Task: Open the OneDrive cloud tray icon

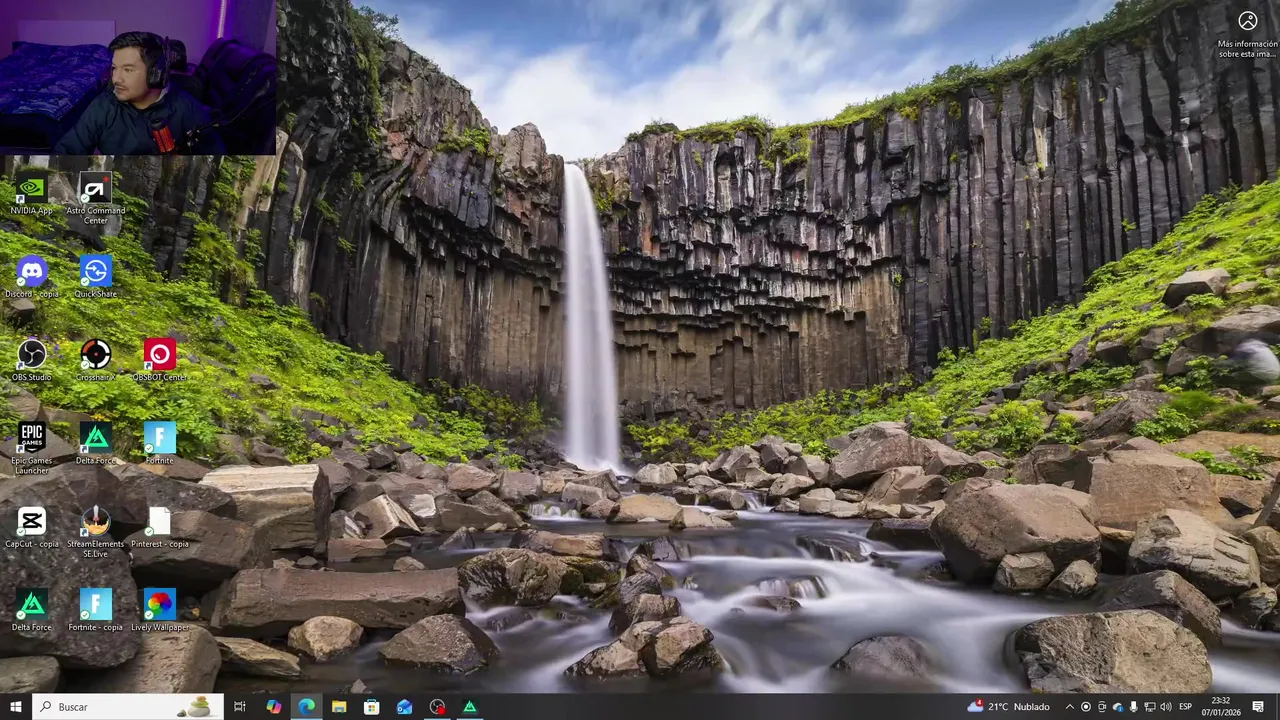Action: (1118, 707)
